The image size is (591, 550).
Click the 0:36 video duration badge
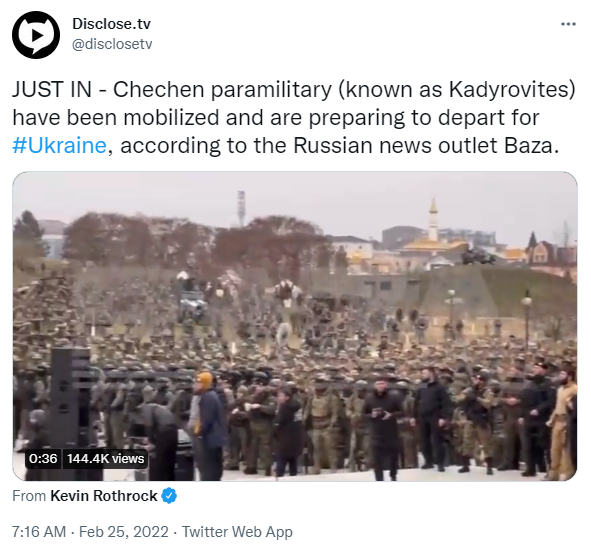click(43, 459)
